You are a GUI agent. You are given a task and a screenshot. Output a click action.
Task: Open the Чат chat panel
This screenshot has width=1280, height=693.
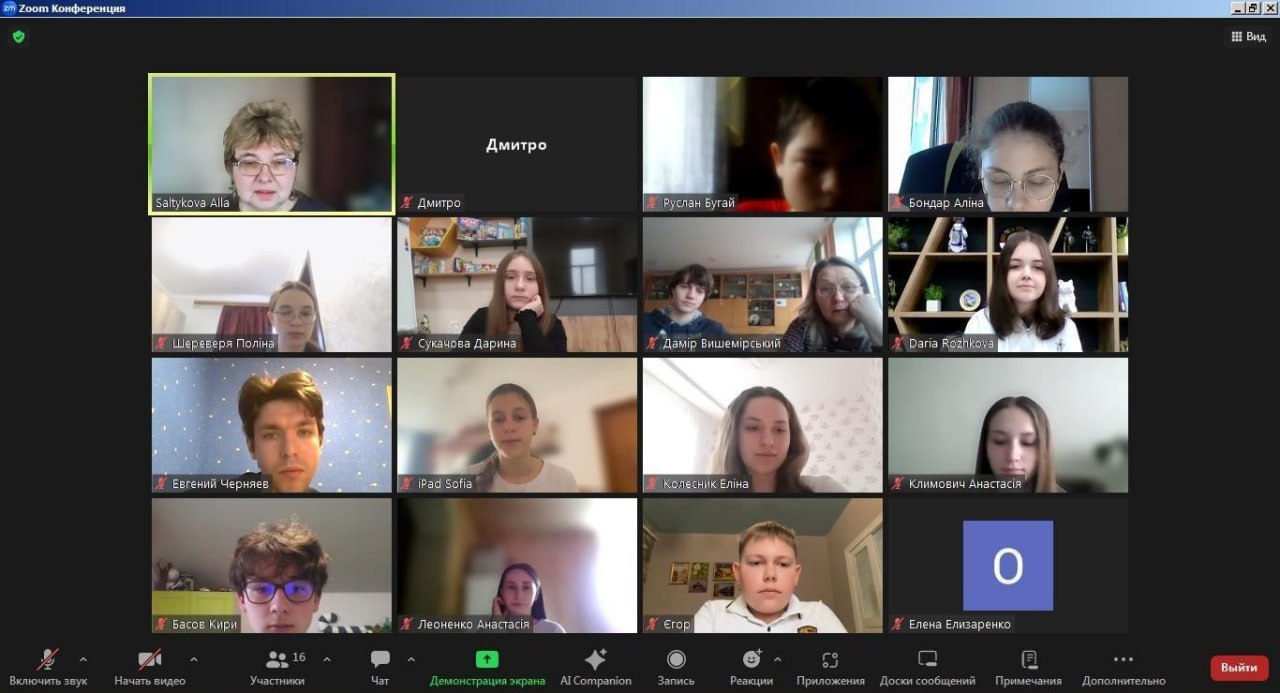click(x=380, y=667)
